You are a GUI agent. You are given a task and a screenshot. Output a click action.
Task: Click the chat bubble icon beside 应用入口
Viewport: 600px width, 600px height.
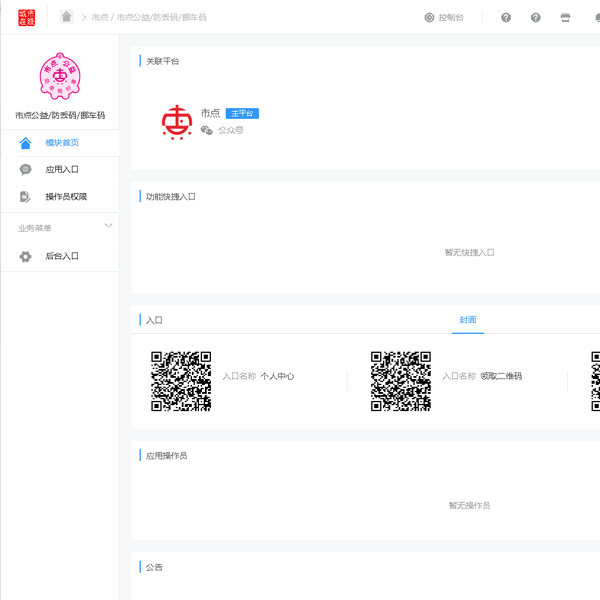[25, 170]
